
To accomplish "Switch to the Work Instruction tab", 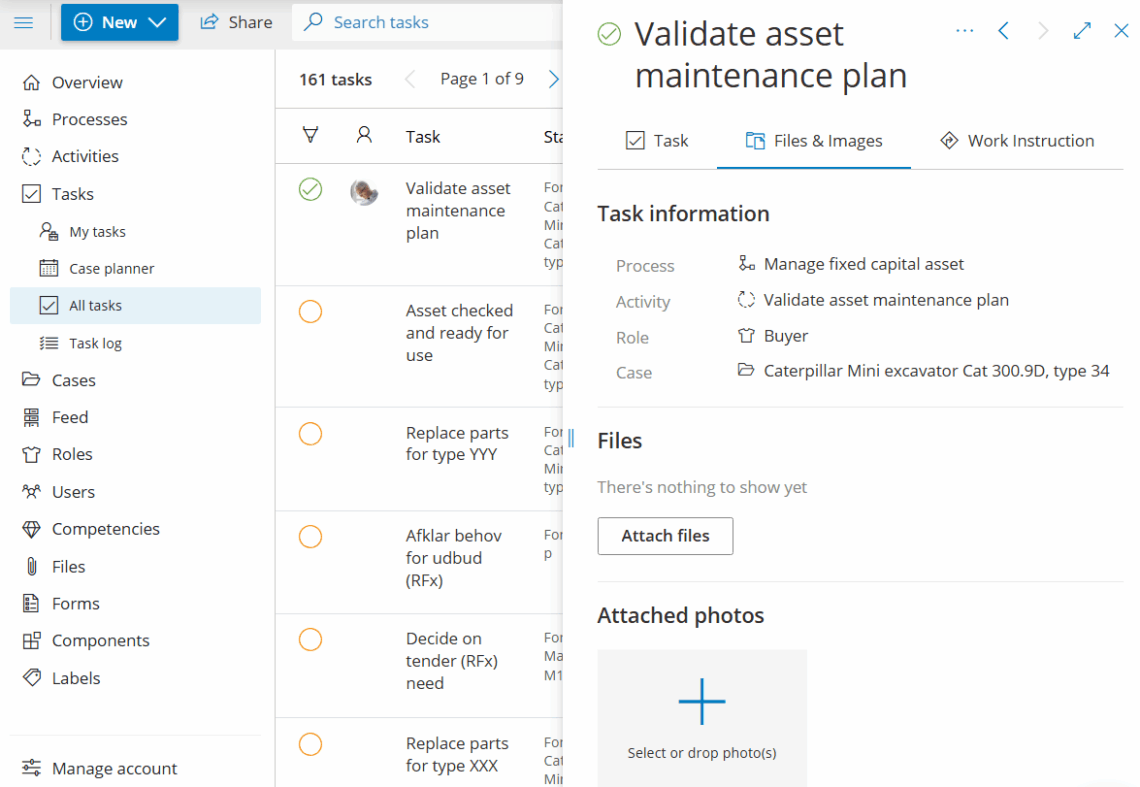I will click(x=1017, y=141).
